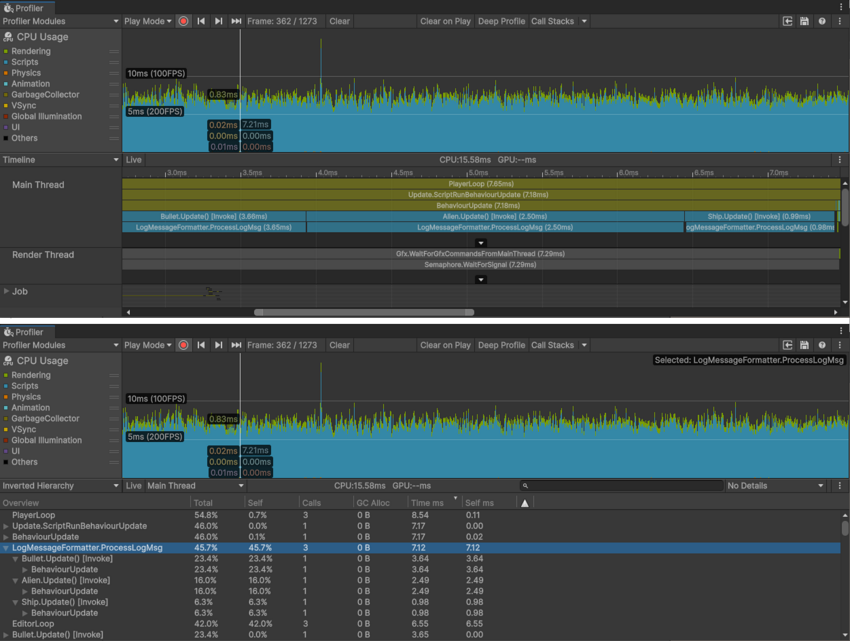Click save profiler data icon, bottom window

804,345
